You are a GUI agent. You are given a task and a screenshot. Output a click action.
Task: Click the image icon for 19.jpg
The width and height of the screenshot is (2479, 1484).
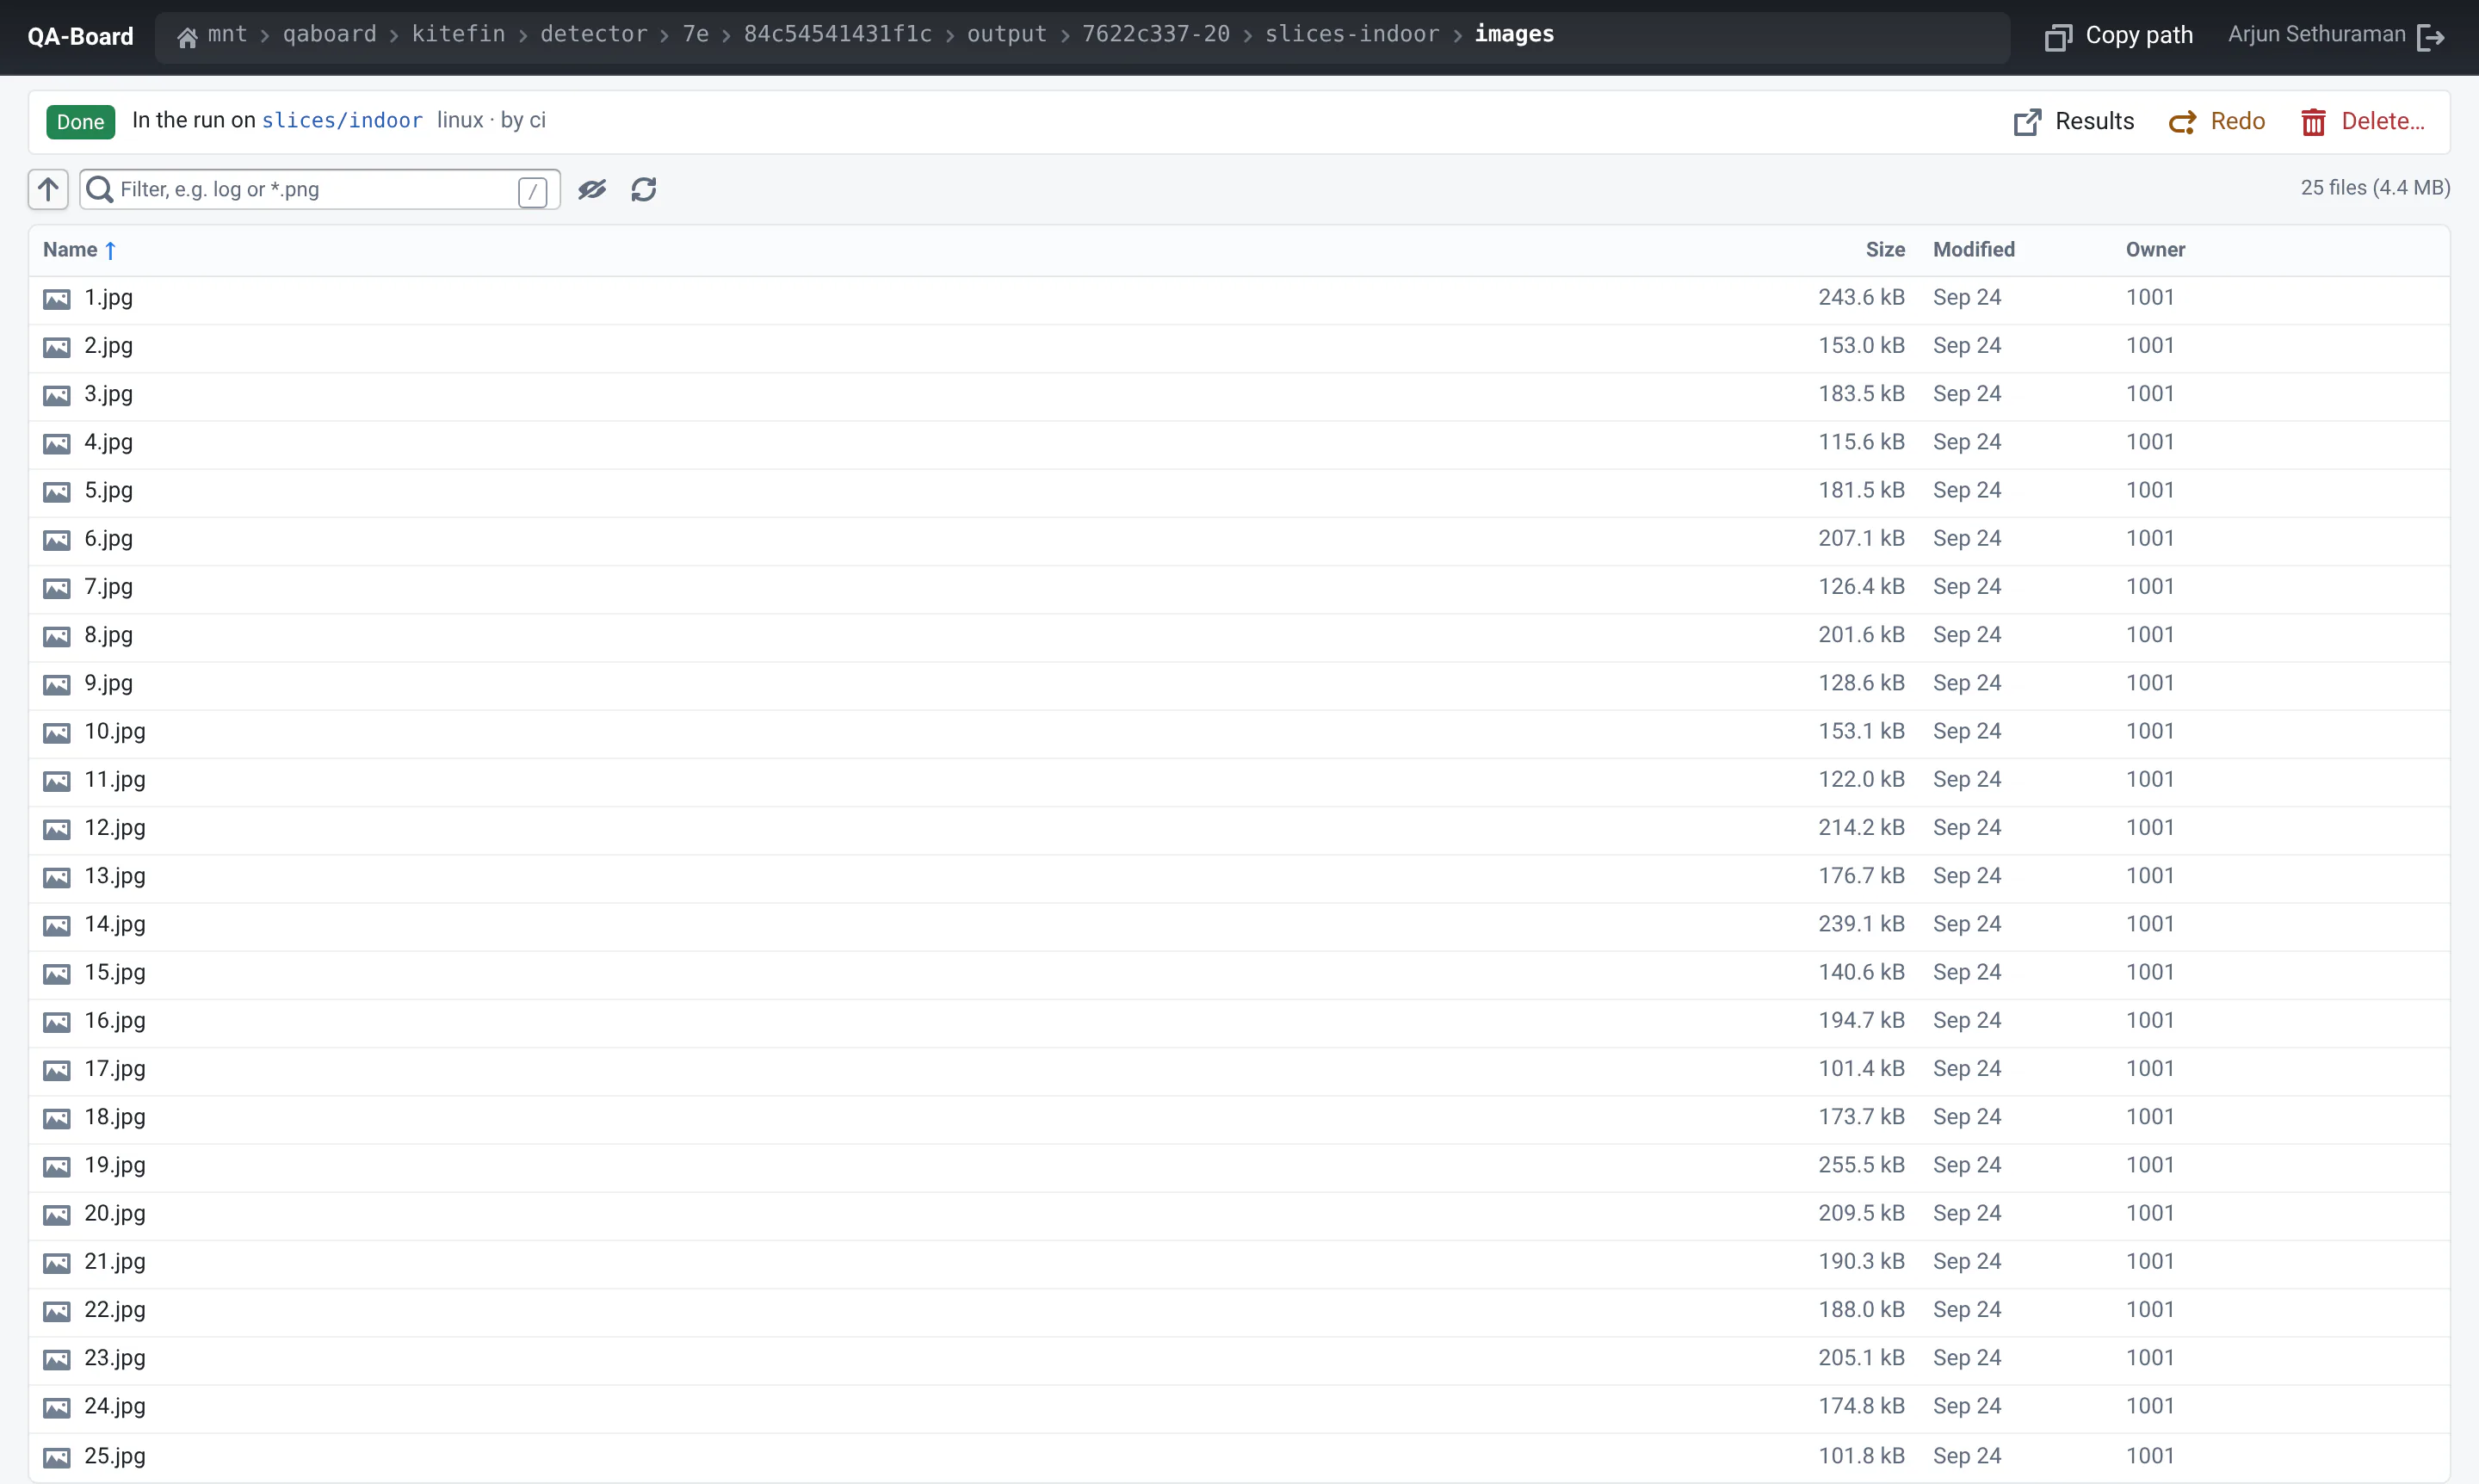point(57,1166)
